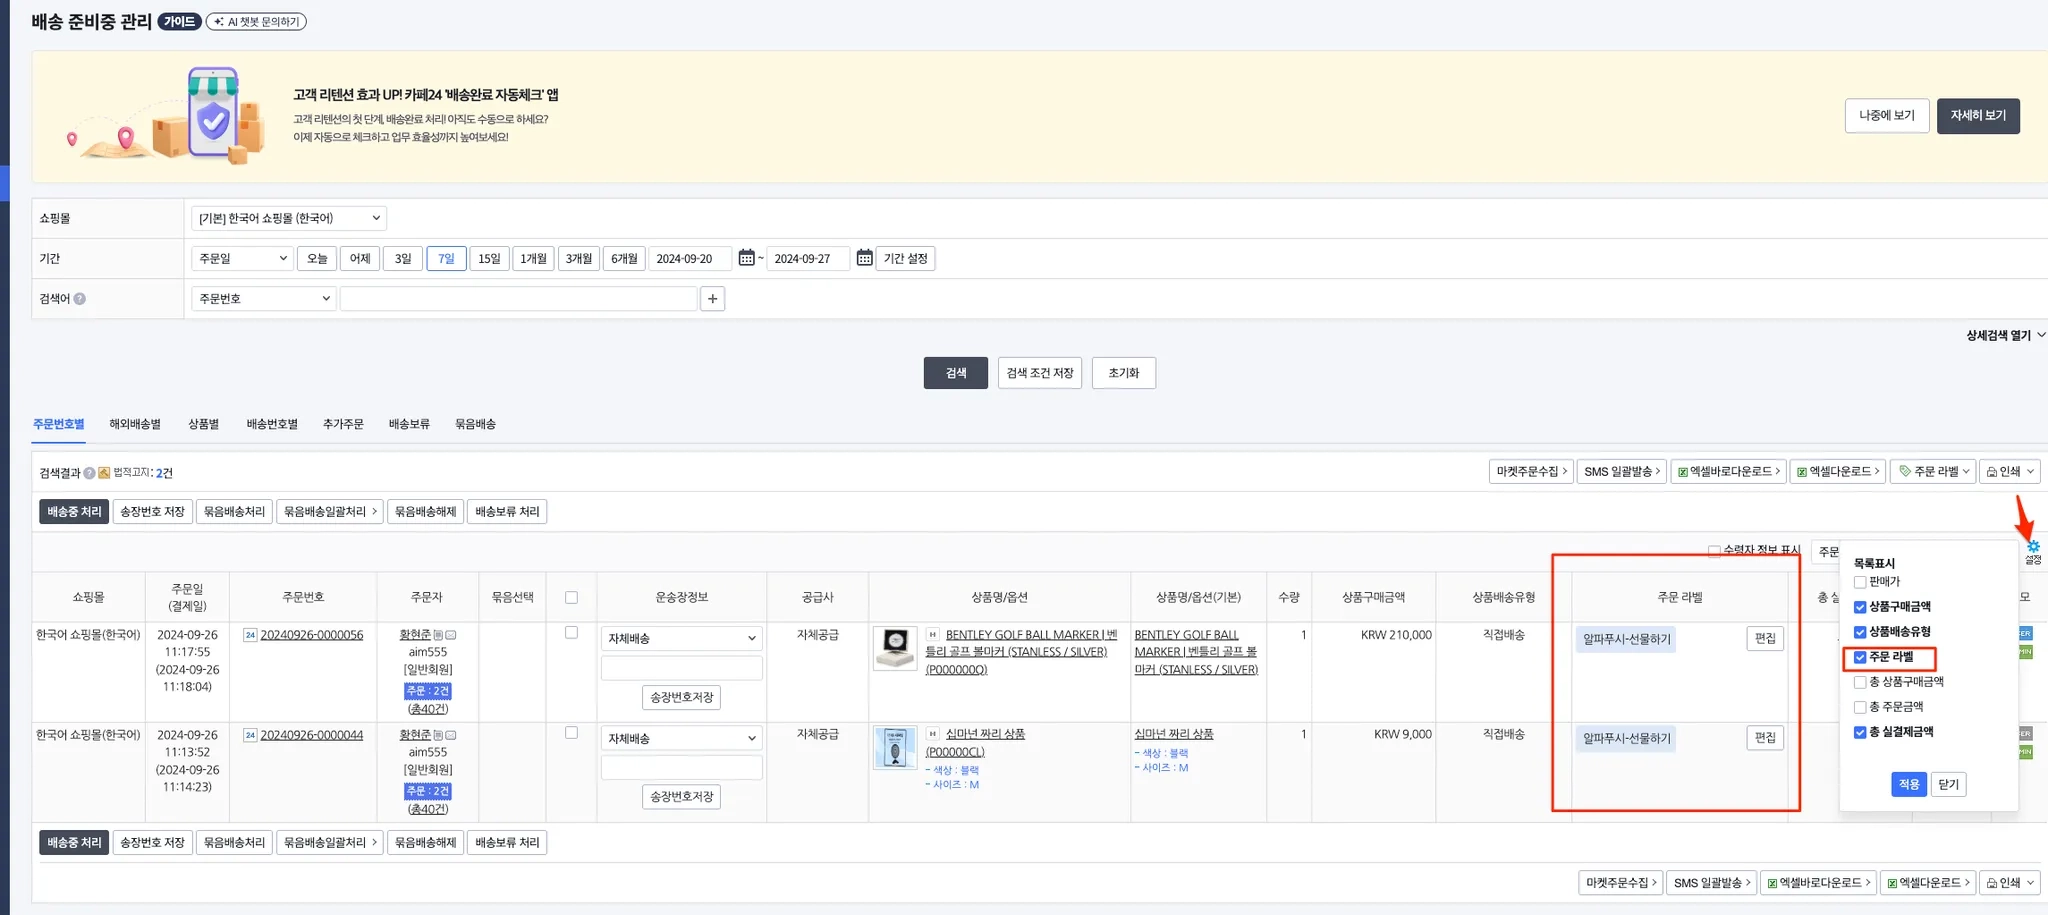Open the column settings gear icon
2048x915 pixels.
2033,547
